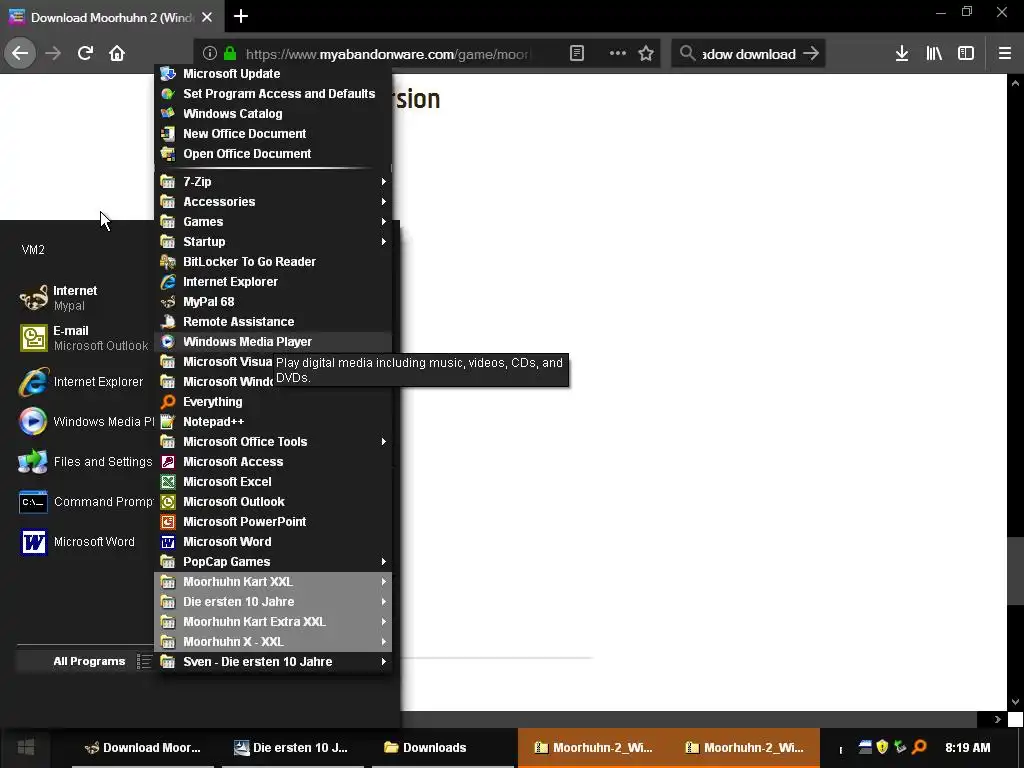Expand Sven - Die ersten 10 Jahre folder
The height and width of the screenshot is (768, 1024).
point(273,662)
